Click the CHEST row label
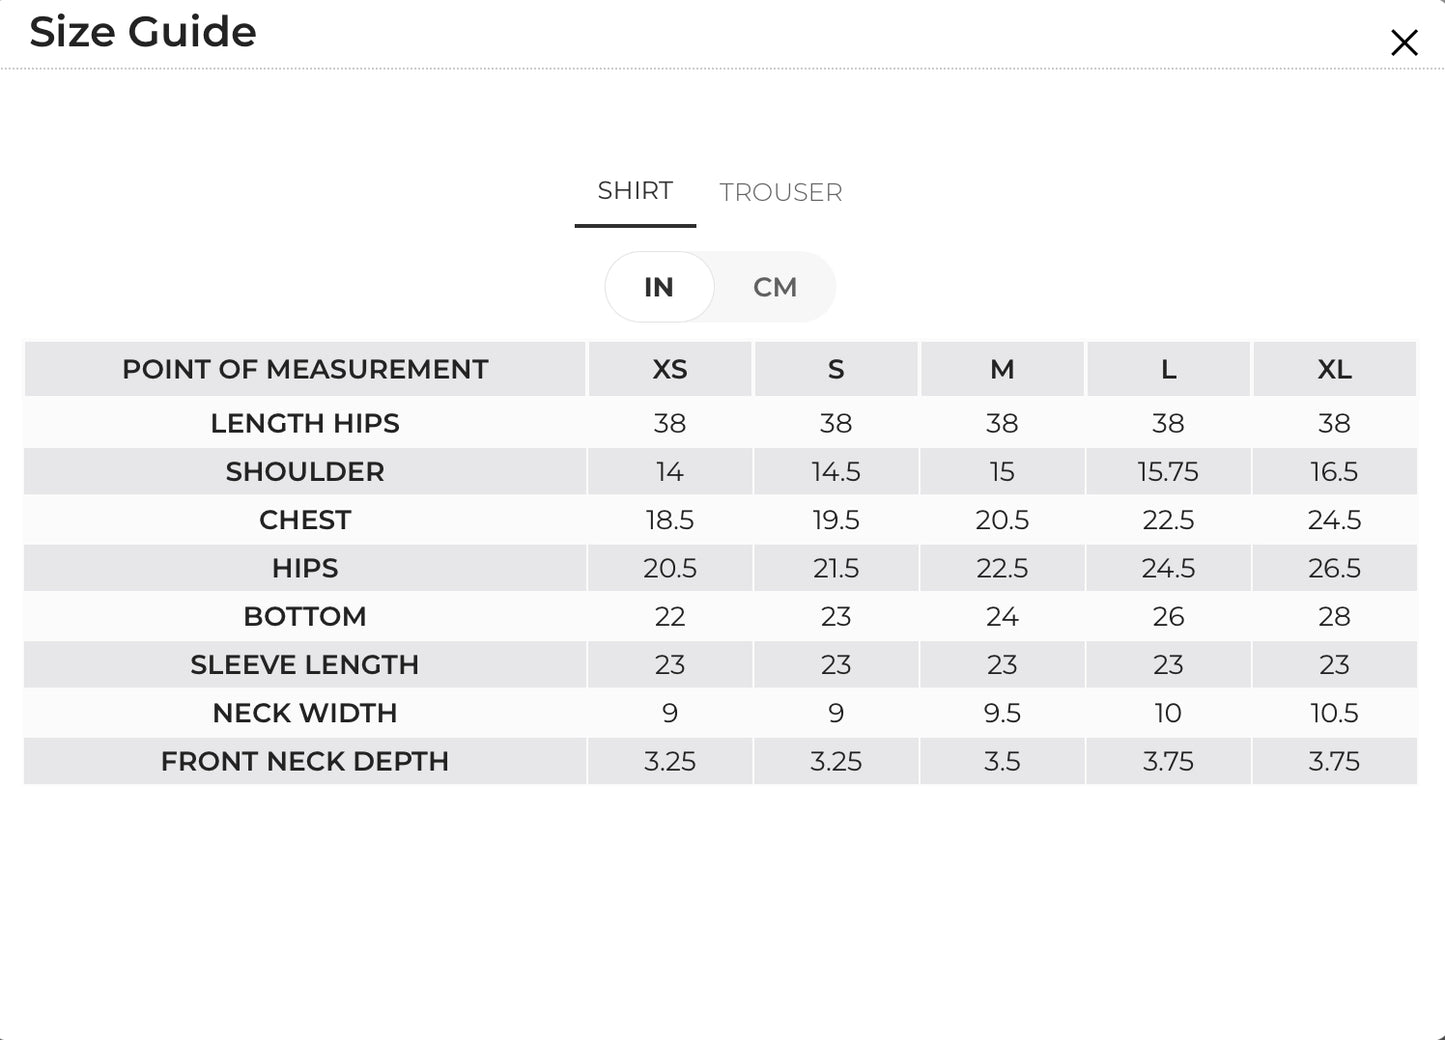 pos(305,520)
